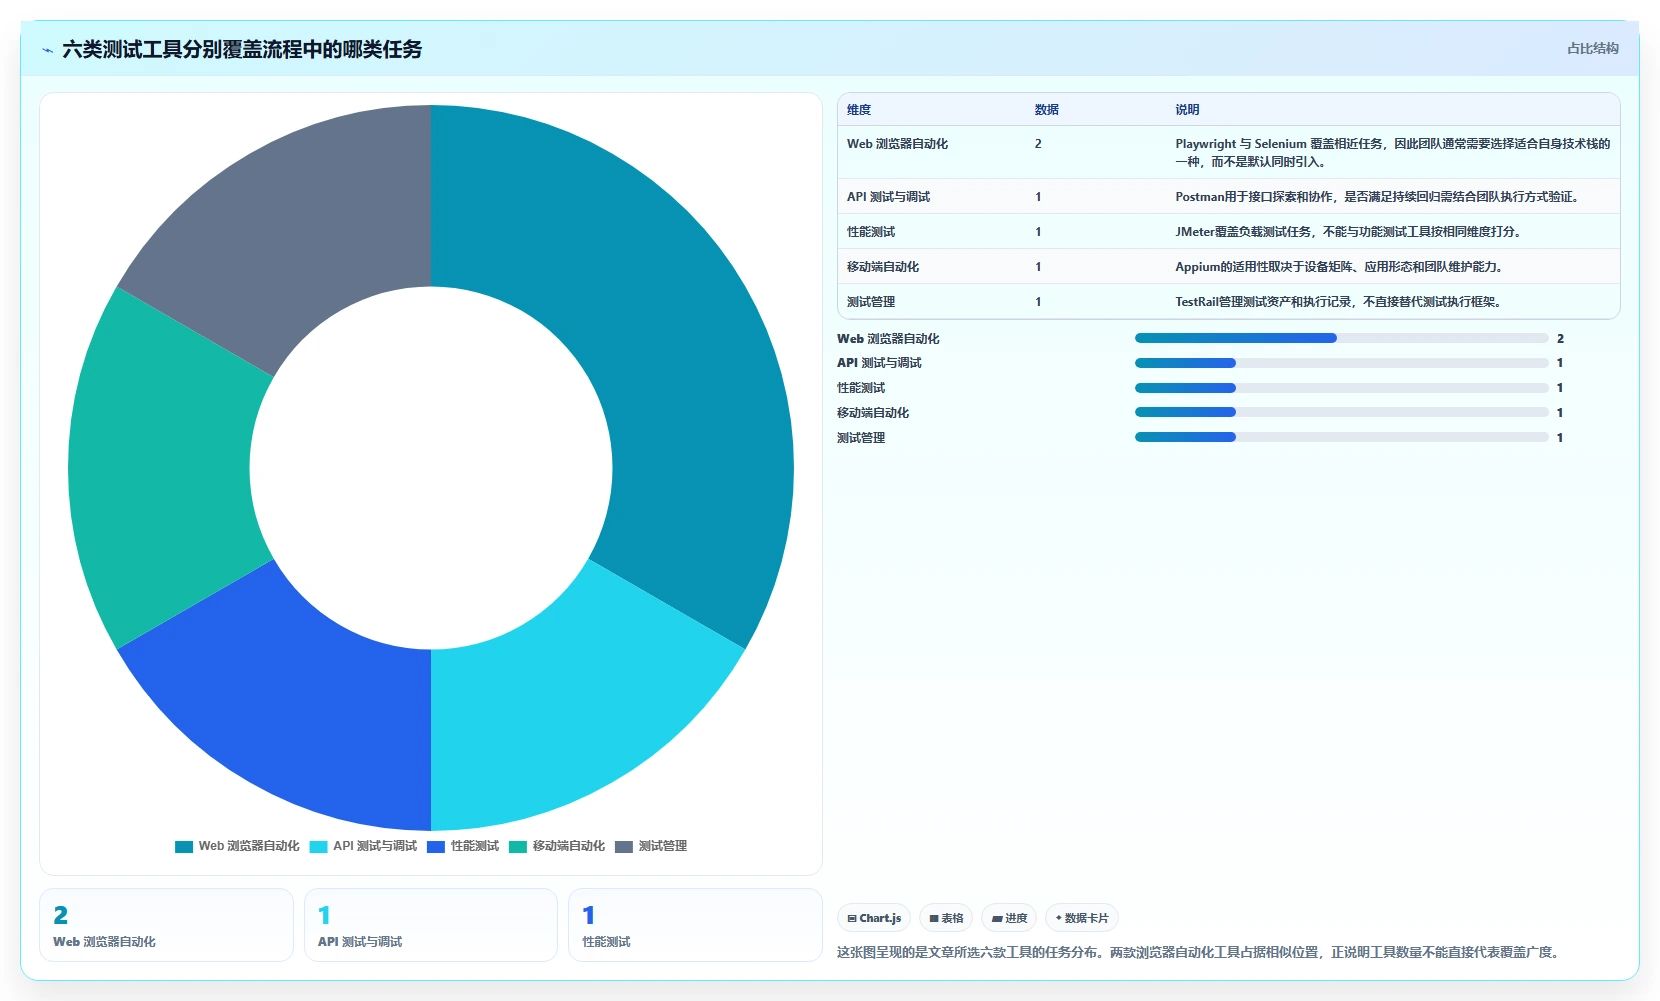
Task: Toggle 性能测试 legend color swatch
Action: coord(436,847)
